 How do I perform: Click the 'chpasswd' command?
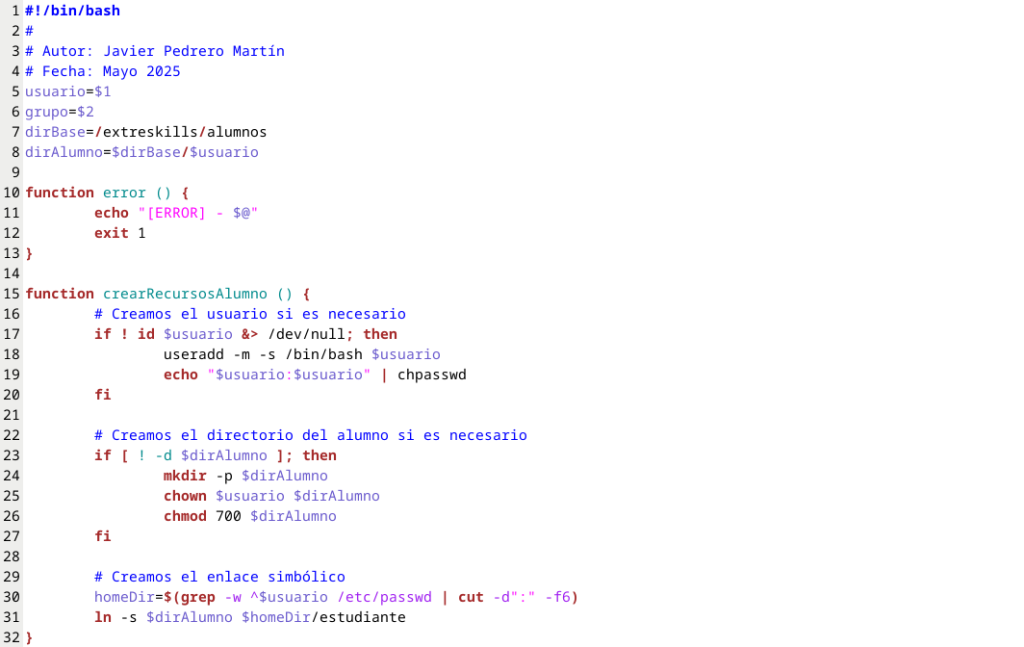tap(432, 375)
